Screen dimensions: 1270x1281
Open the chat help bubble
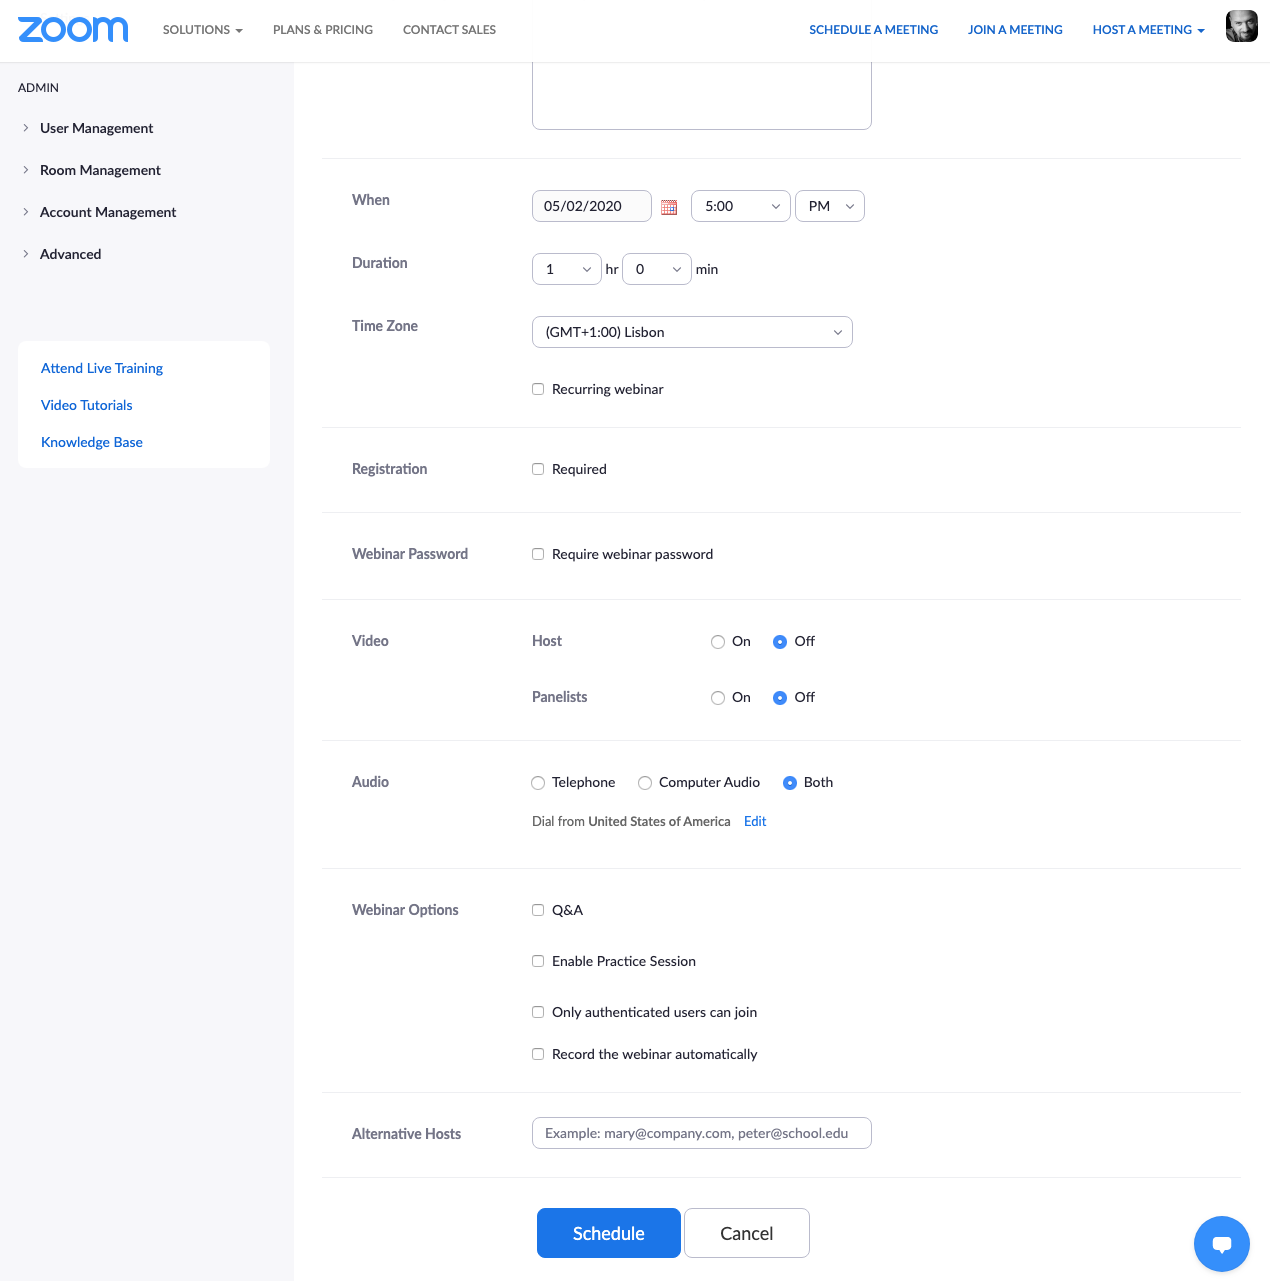[1221, 1244]
